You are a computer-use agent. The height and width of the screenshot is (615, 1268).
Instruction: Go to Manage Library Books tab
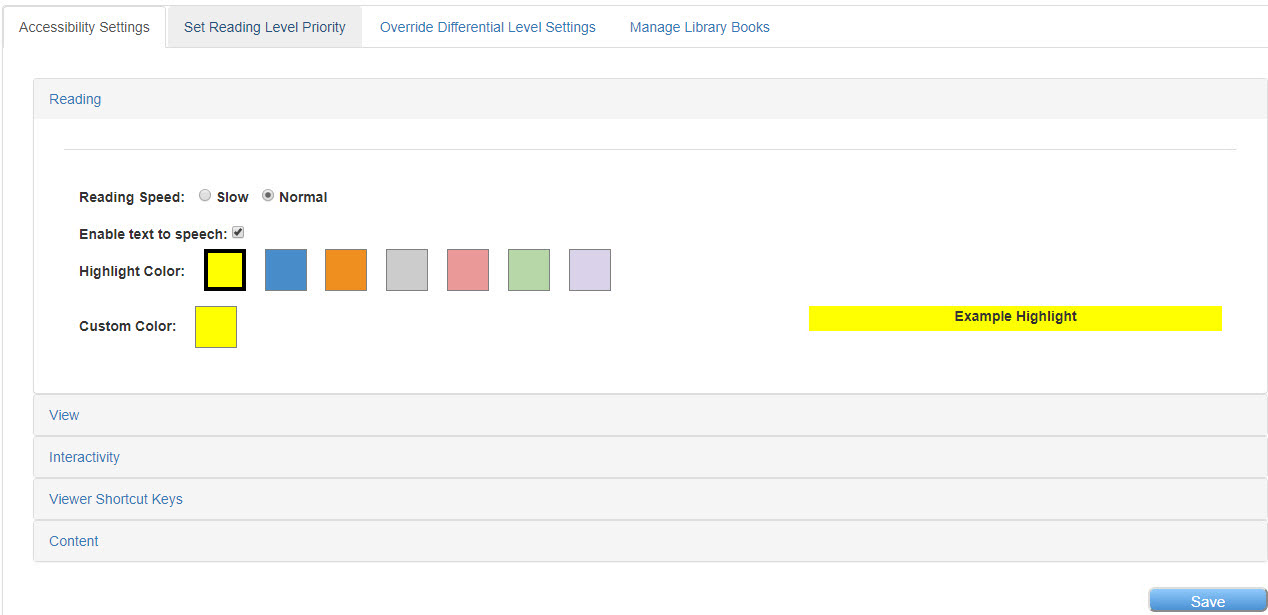pos(700,27)
